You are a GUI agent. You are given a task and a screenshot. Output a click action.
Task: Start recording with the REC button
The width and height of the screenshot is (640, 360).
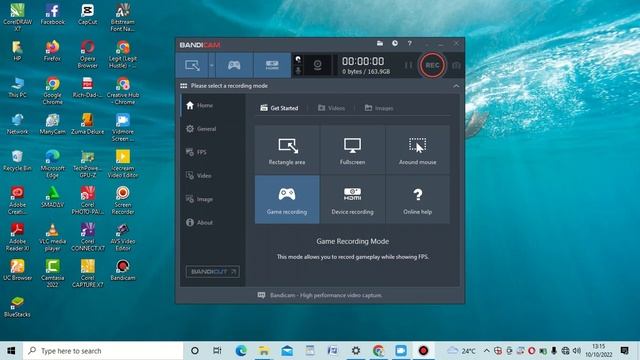click(x=432, y=65)
